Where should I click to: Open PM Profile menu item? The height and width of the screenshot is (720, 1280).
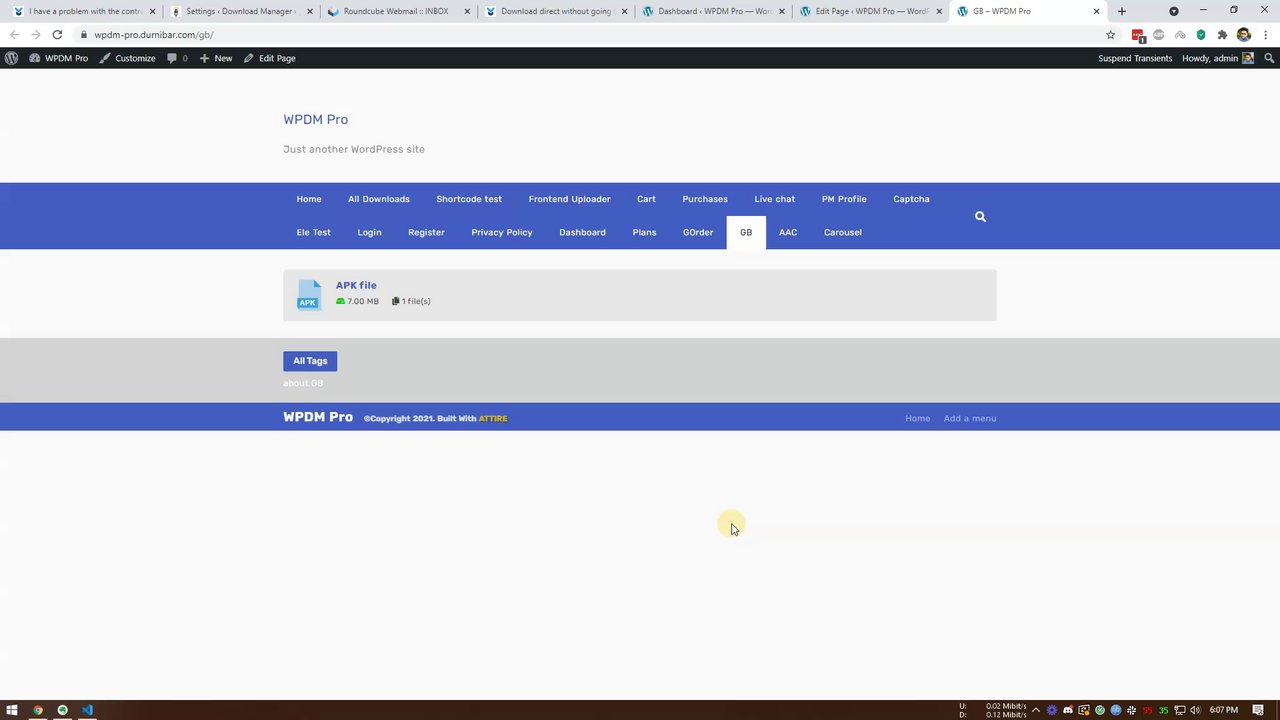844,199
